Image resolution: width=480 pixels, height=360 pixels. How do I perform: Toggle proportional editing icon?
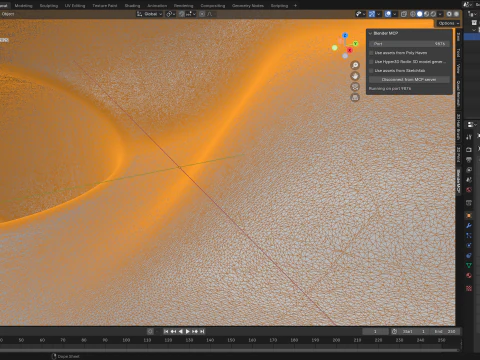tap(202, 14)
